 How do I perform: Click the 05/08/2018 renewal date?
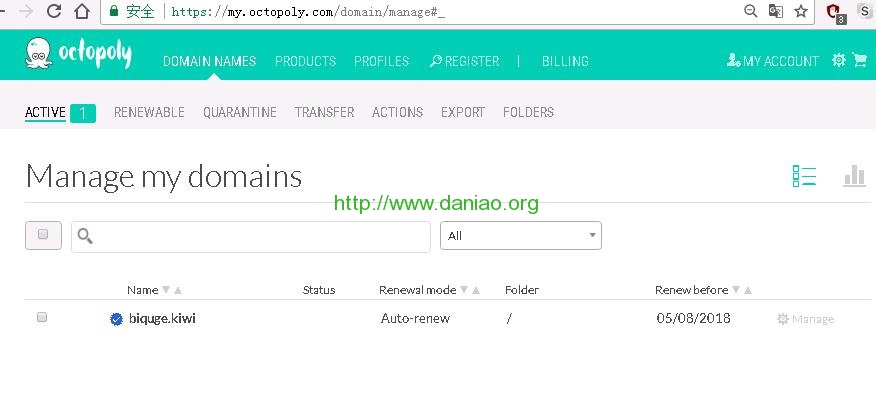[693, 319]
